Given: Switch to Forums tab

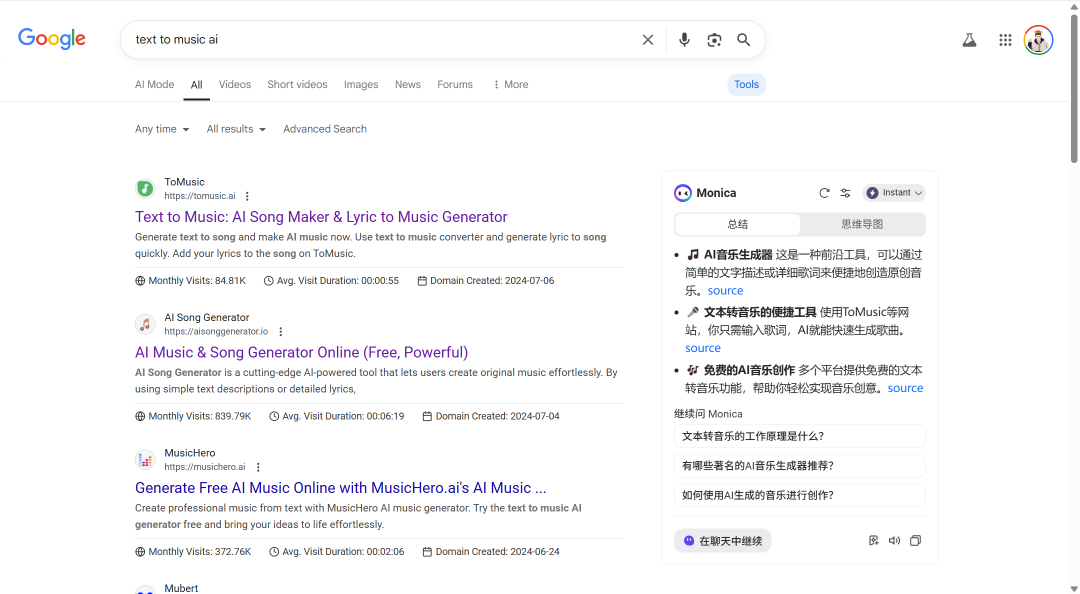Looking at the screenshot, I should click(x=455, y=84).
